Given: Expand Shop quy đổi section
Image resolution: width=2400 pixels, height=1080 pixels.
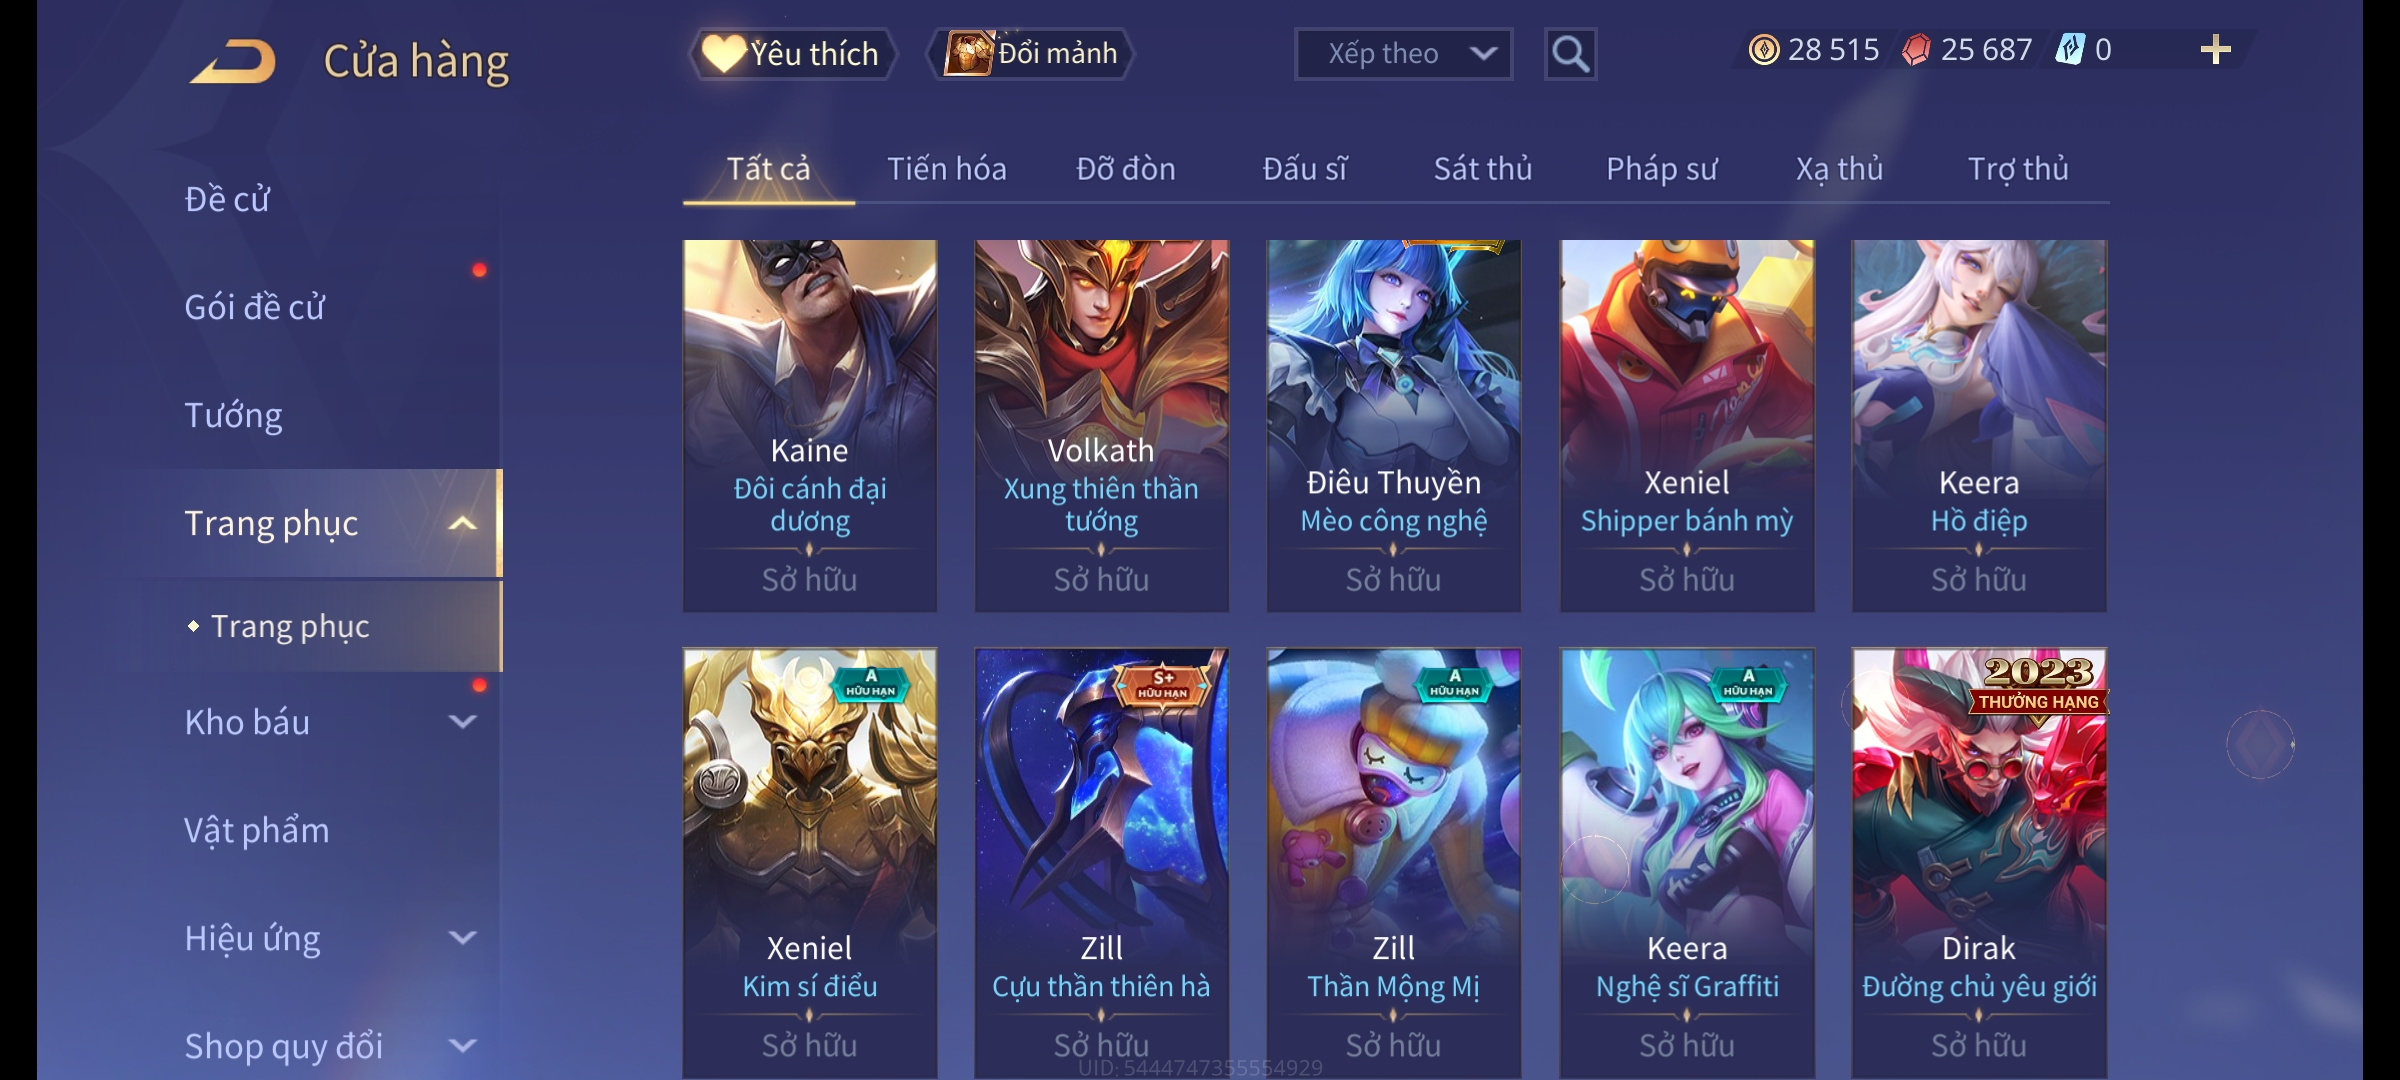Looking at the screenshot, I should point(463,1045).
